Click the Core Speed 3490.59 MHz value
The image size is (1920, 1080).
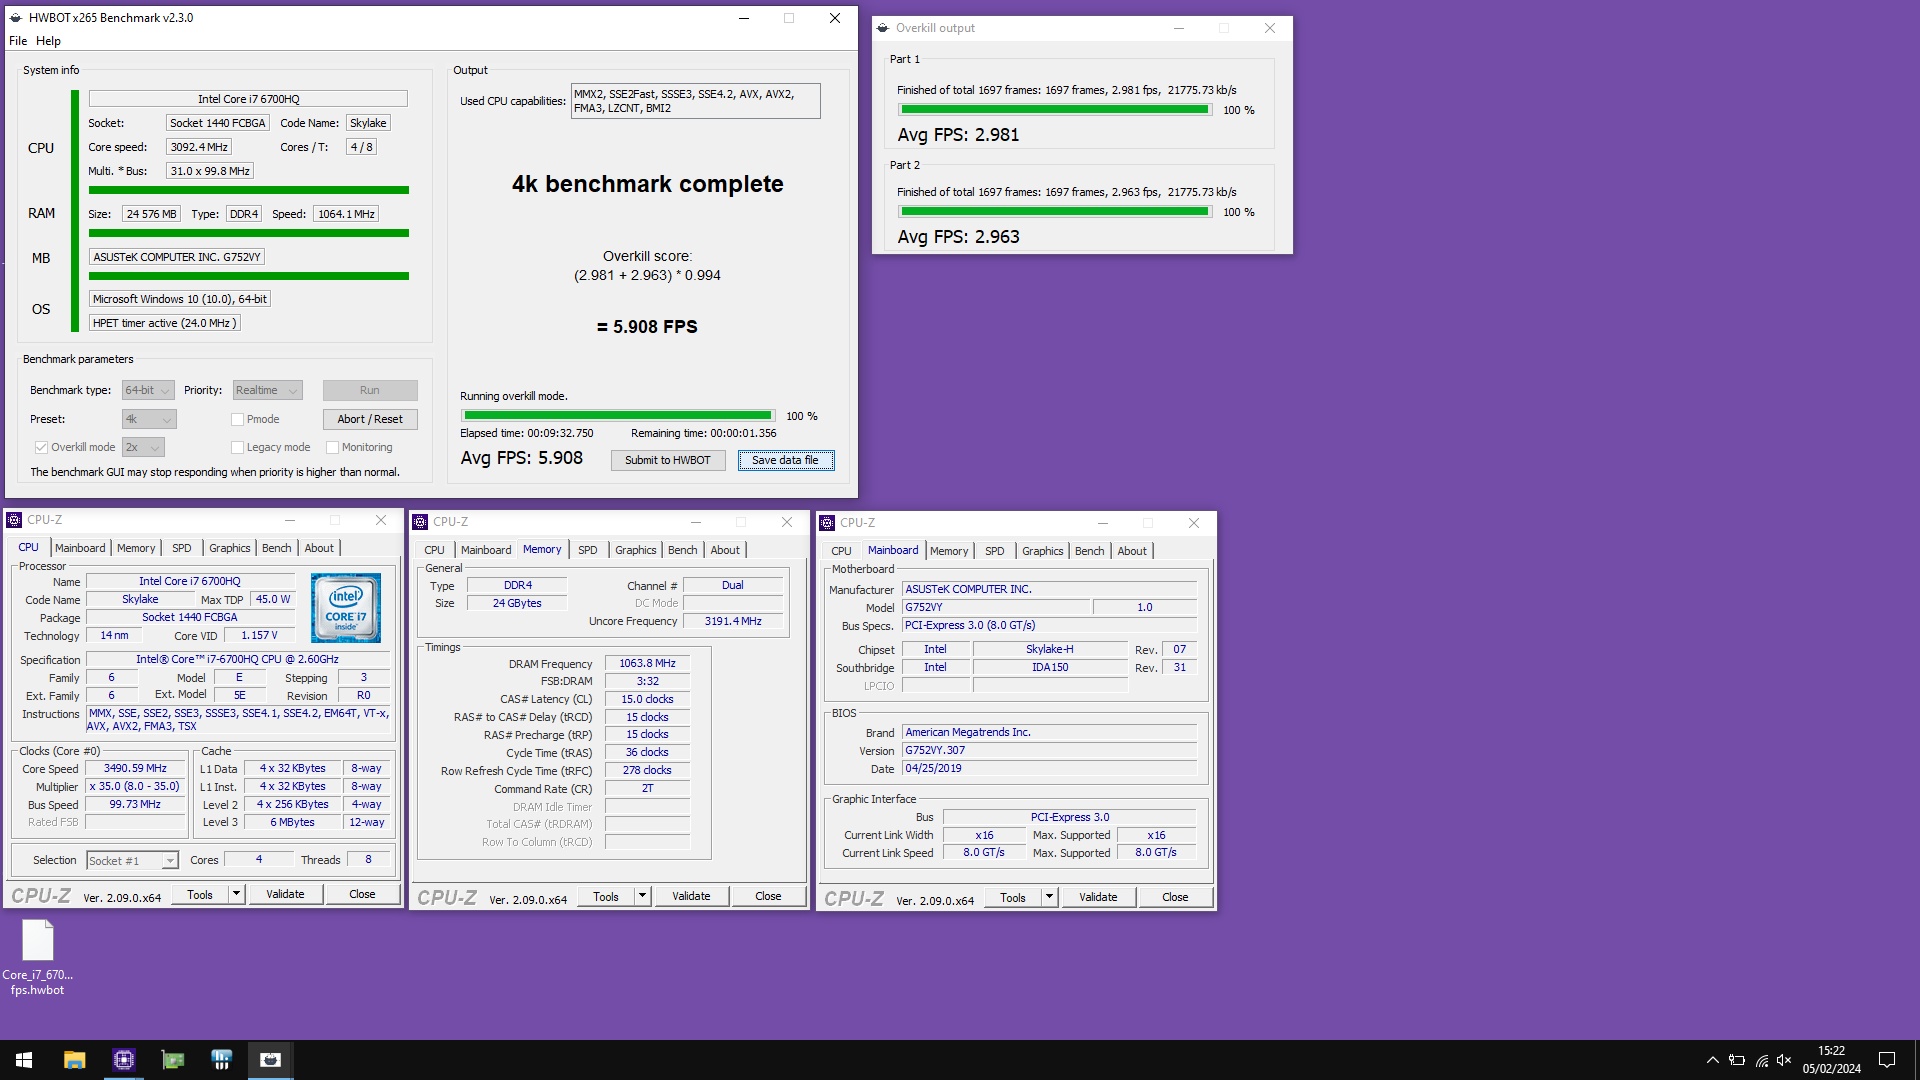(x=135, y=768)
